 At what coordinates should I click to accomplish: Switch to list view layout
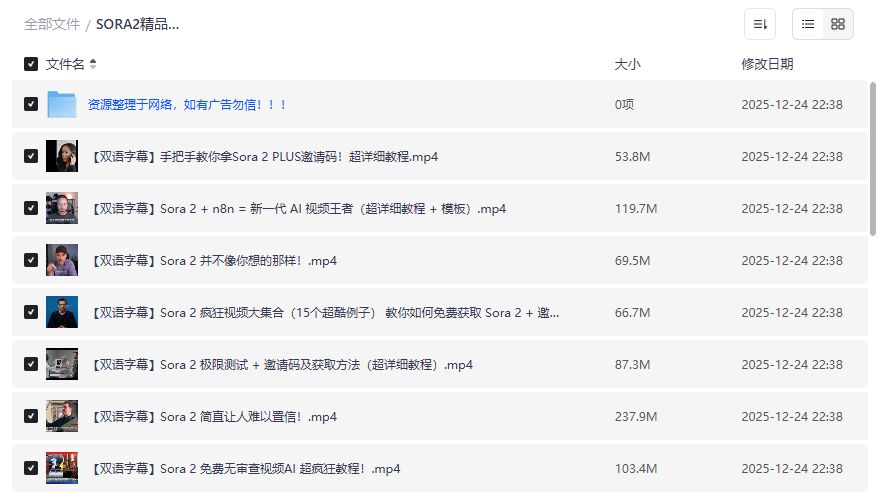[x=807, y=24]
